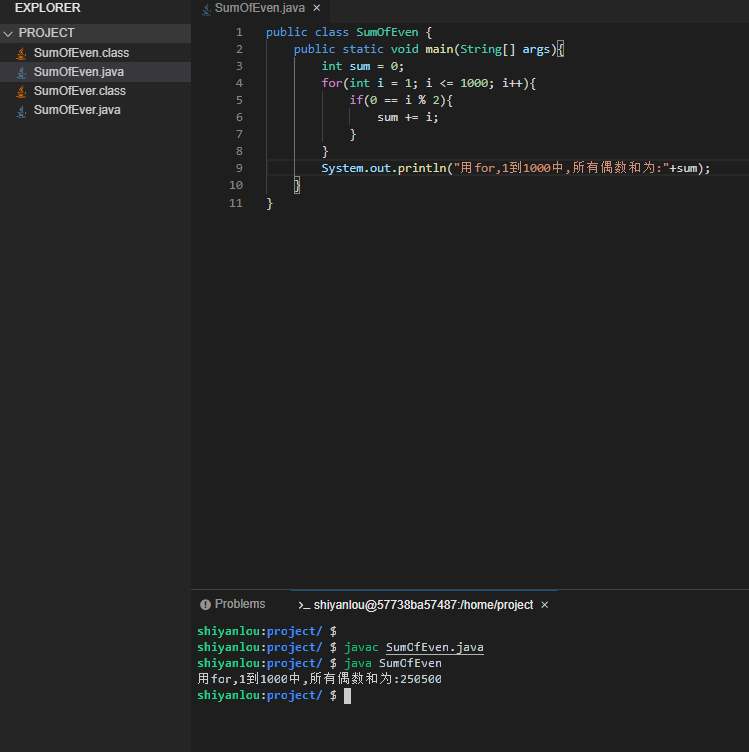
Task: Click the EXPLORER panel title
Action: coord(47,8)
